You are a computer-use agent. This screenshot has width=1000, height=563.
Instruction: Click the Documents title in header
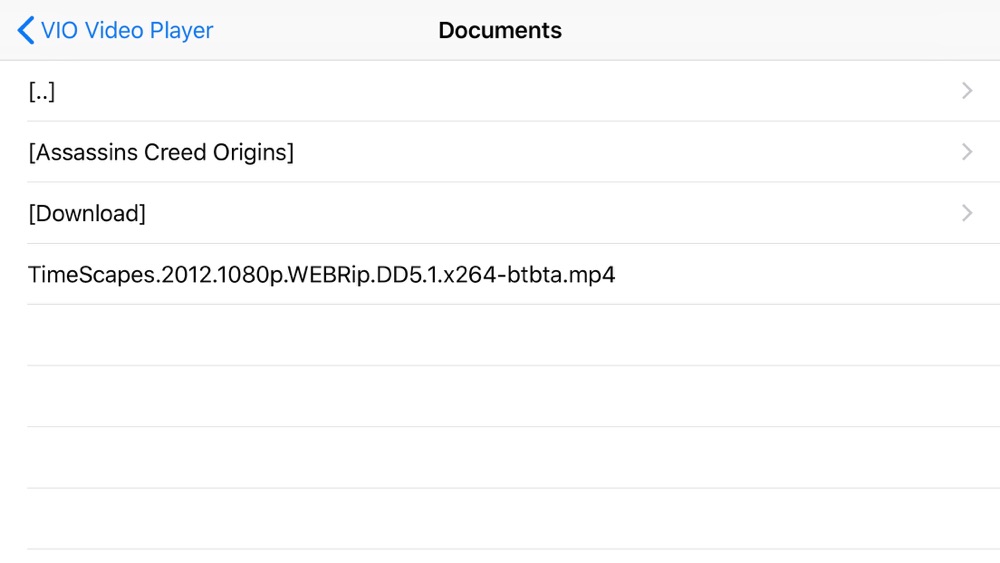click(500, 30)
